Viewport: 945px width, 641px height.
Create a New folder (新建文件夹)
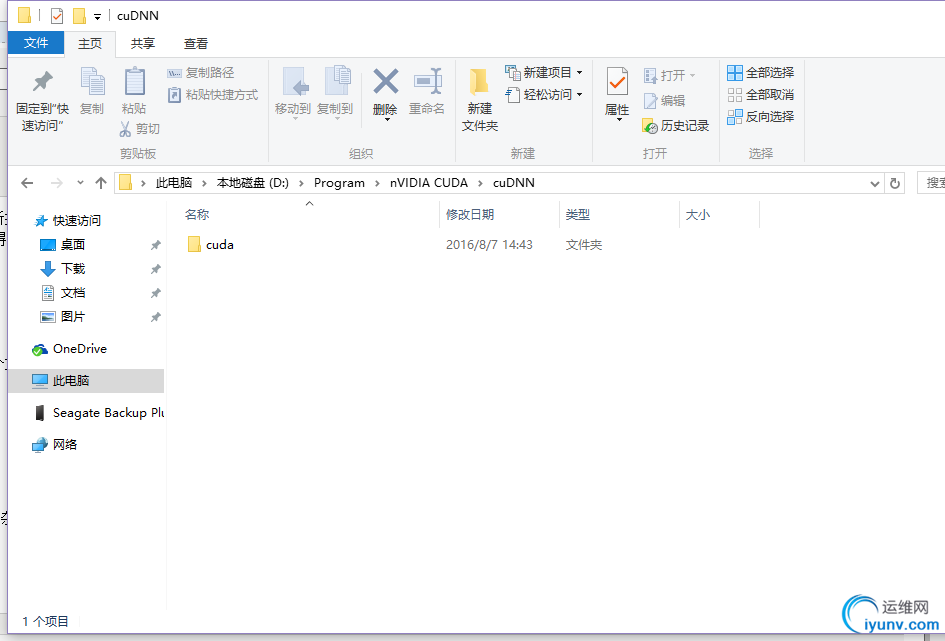(x=480, y=99)
